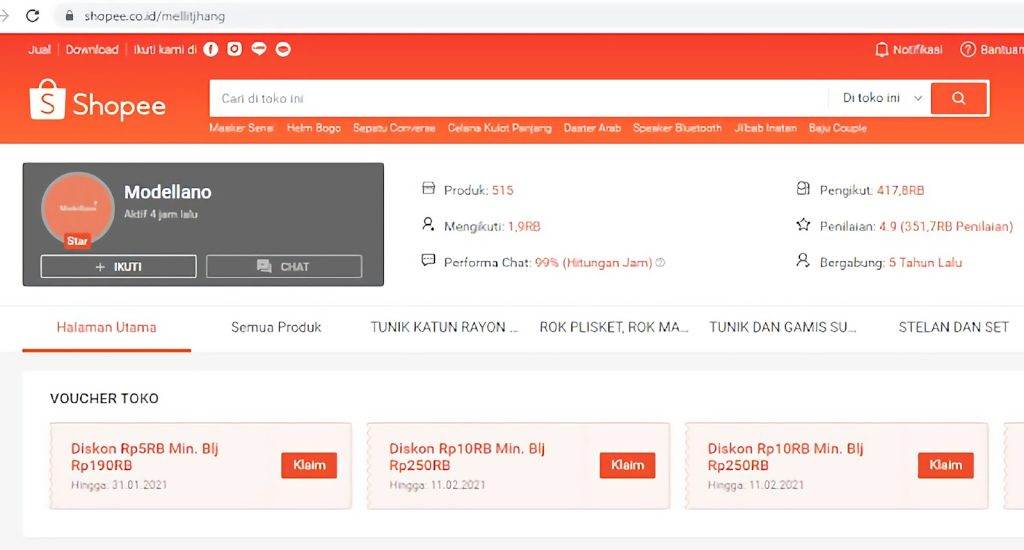Click the Speaker Bluetooth search suggestion
This screenshot has width=1024, height=550.
click(677, 128)
